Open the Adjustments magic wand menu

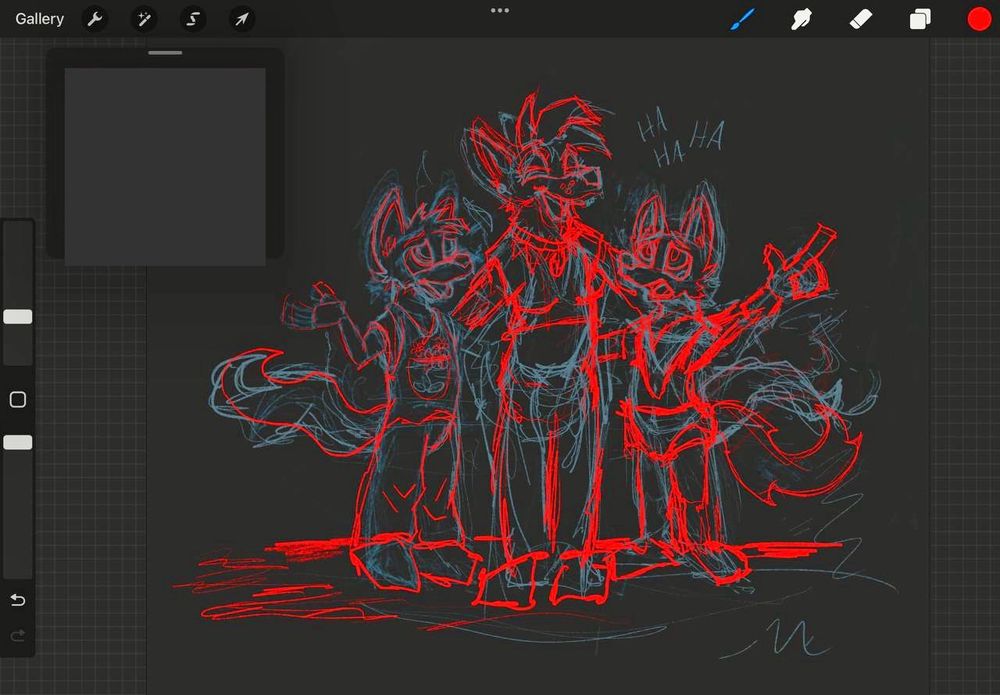click(143, 19)
